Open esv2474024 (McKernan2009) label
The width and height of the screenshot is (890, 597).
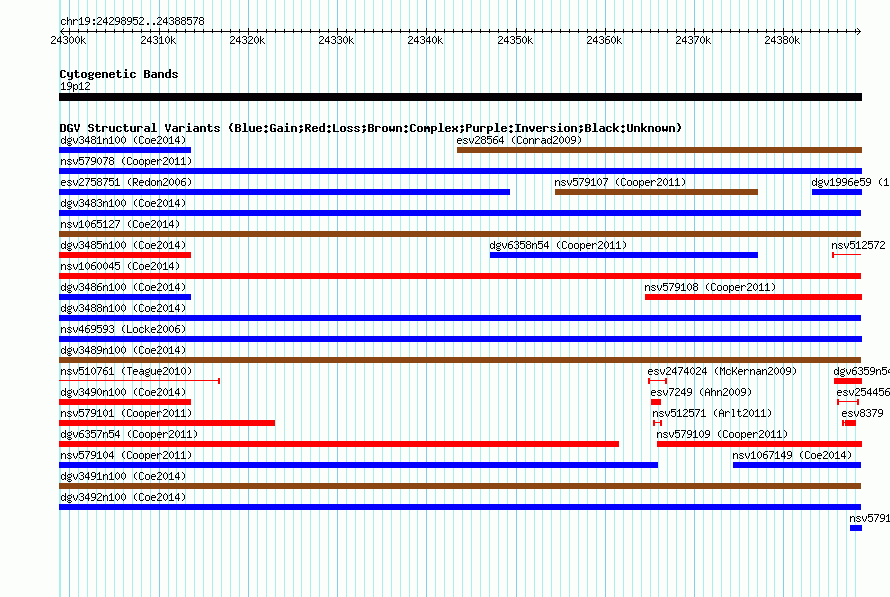coord(722,371)
